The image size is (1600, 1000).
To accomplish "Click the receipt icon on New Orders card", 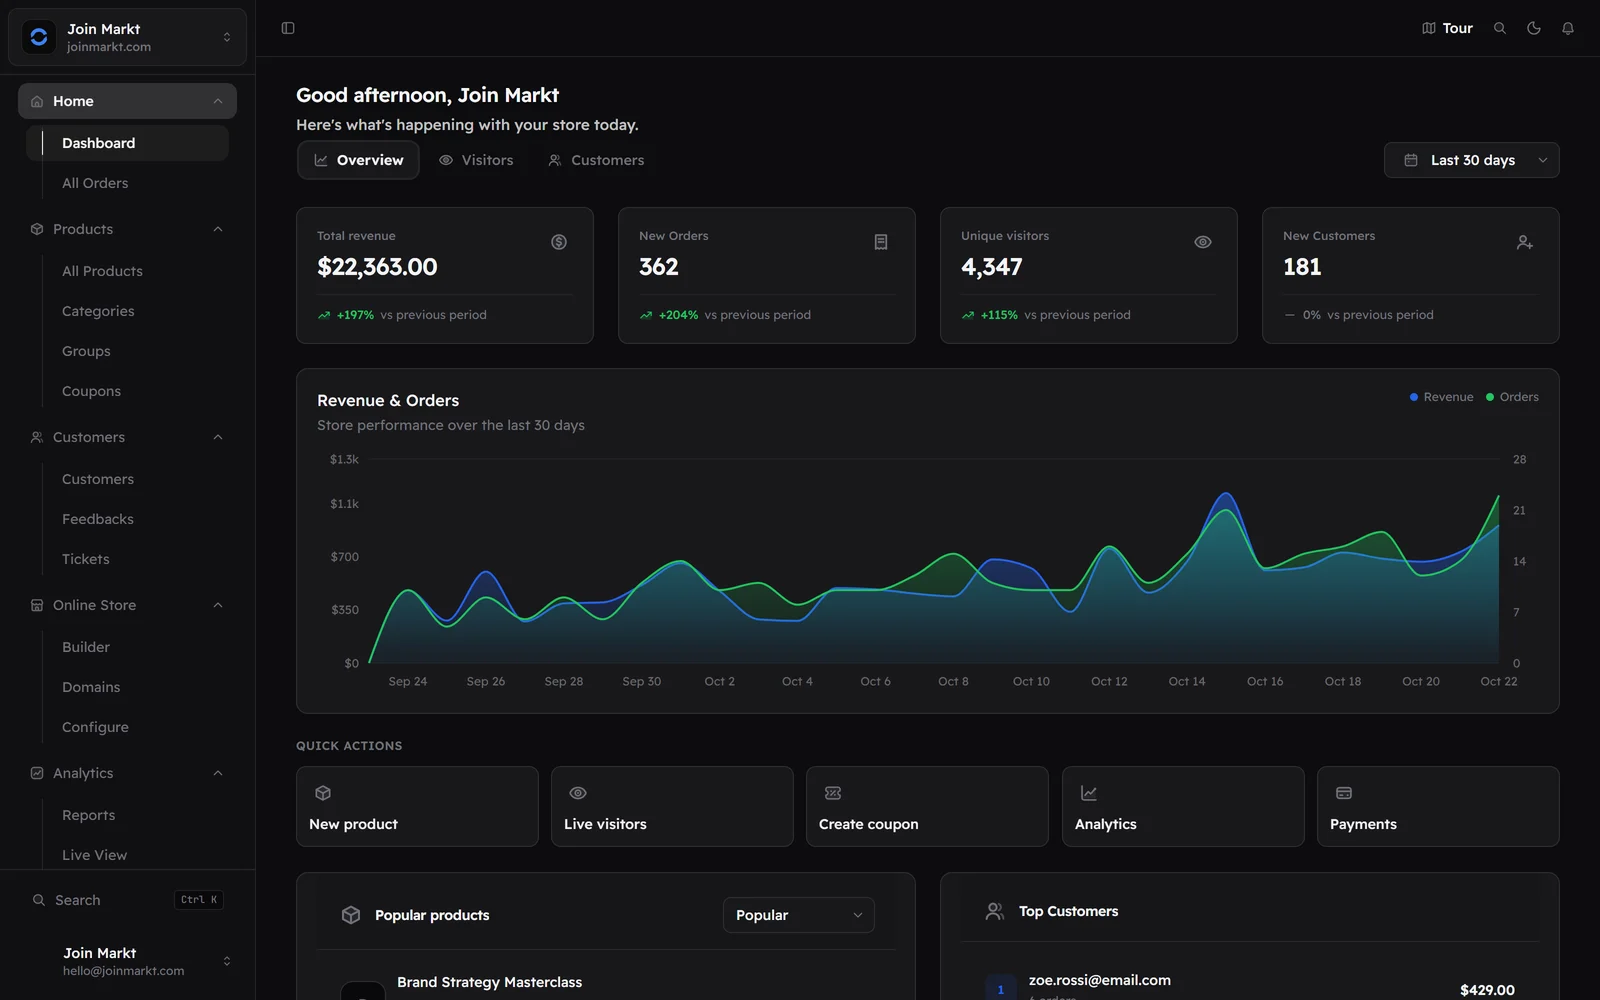I will [x=881, y=242].
